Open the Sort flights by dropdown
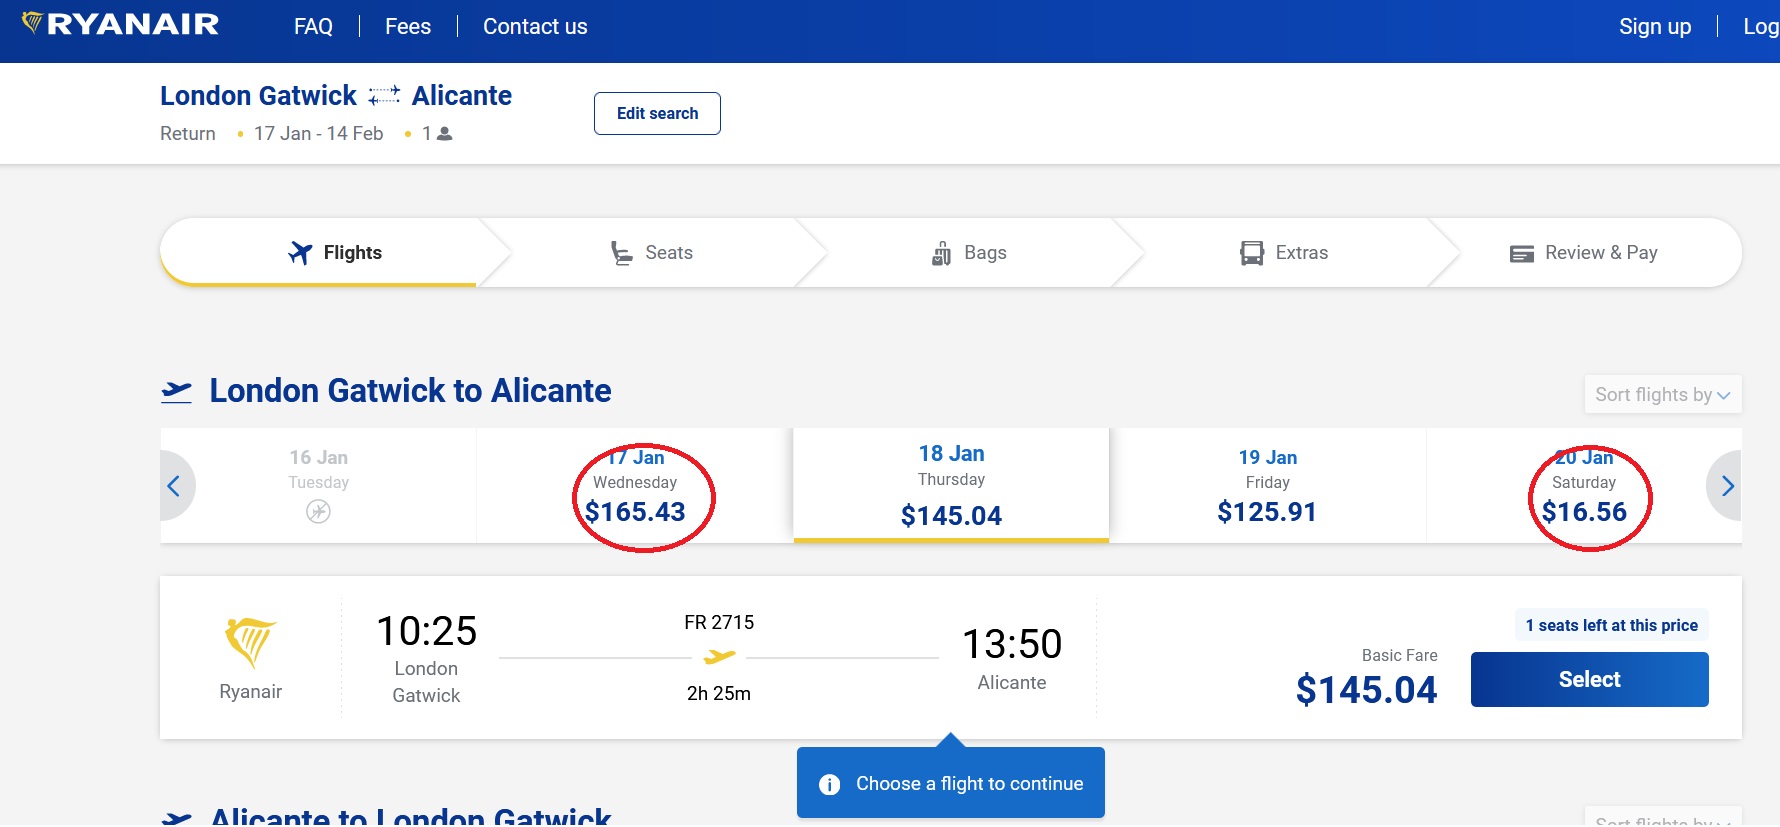 click(x=1663, y=395)
